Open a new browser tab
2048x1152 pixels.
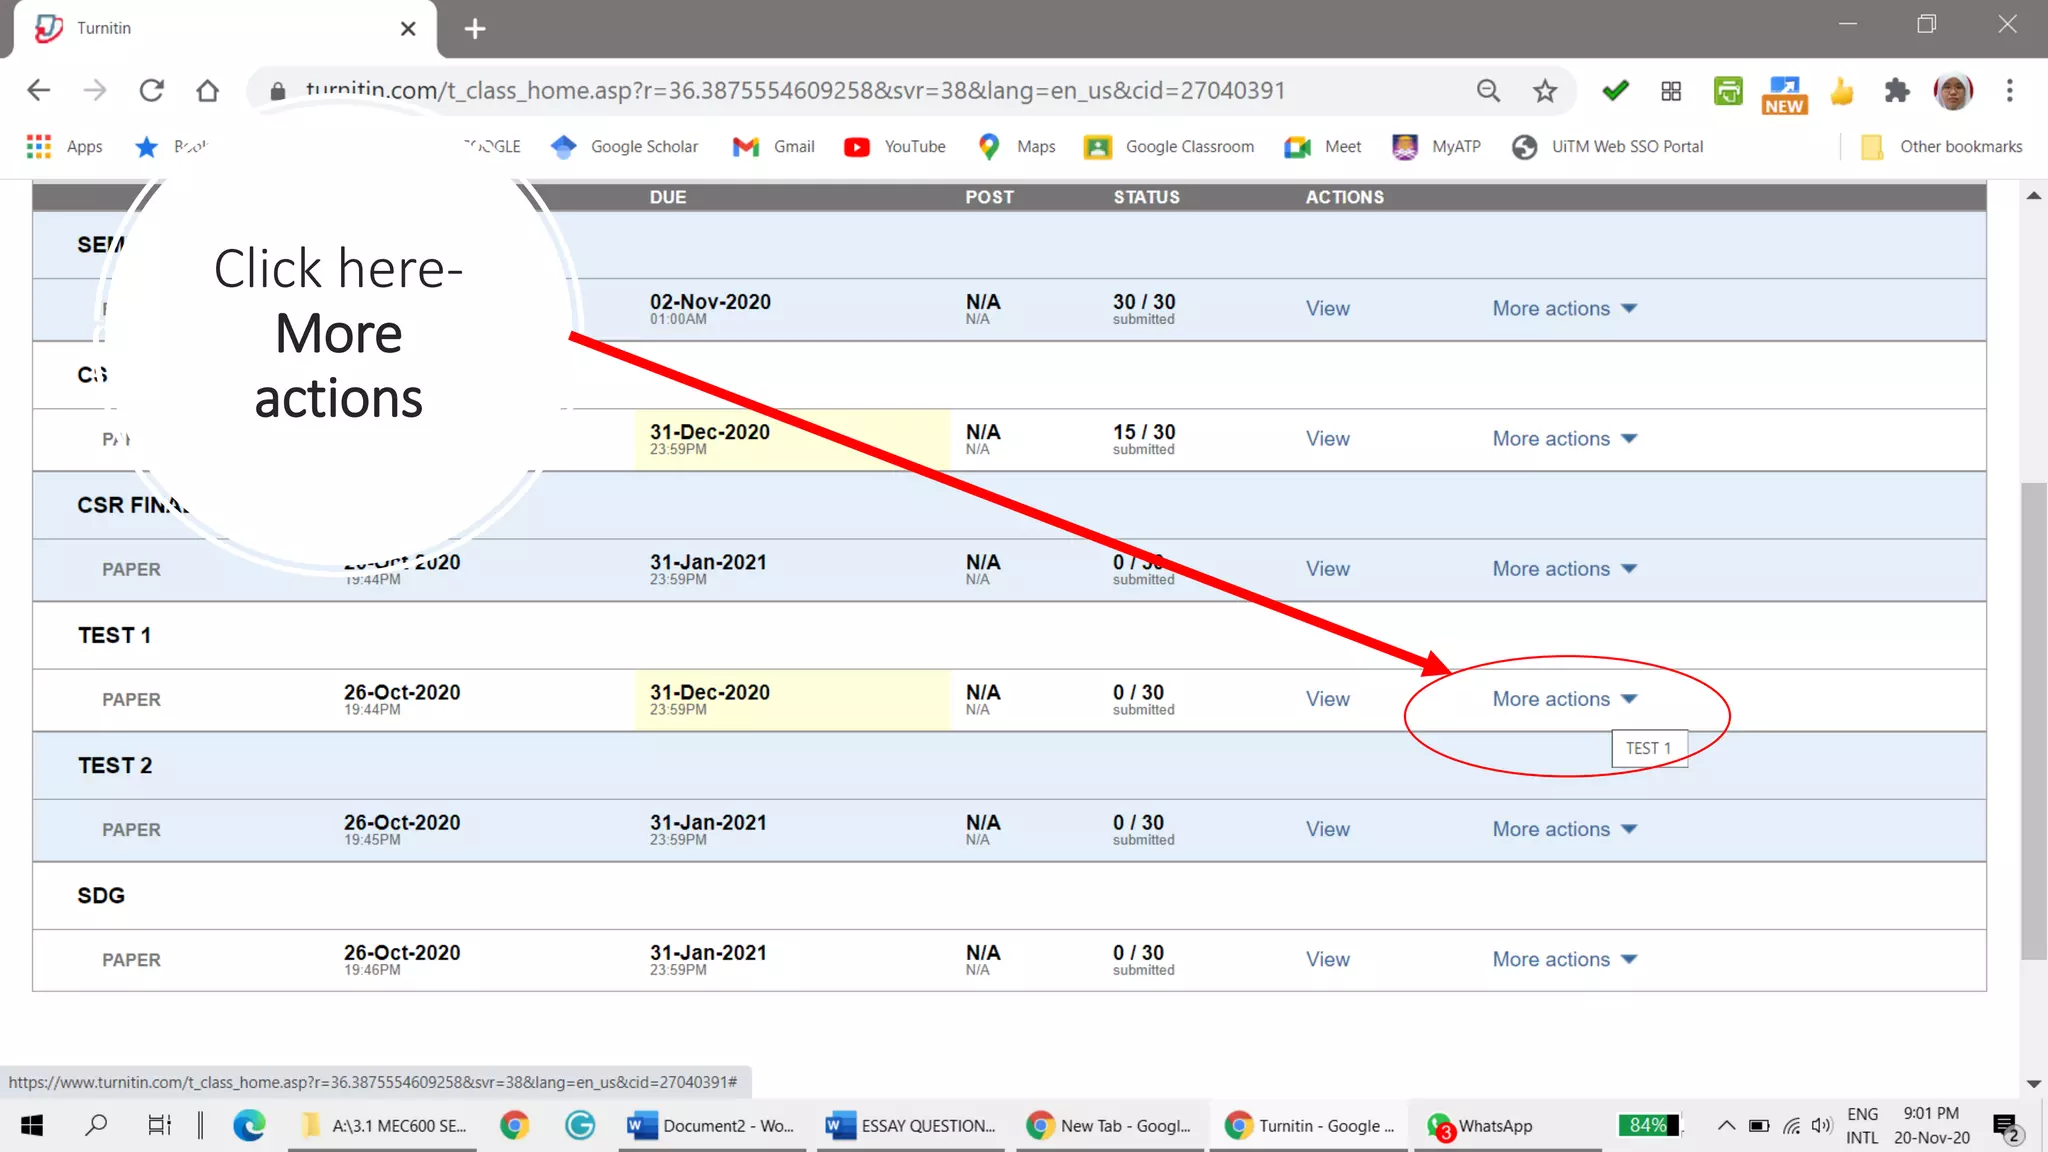click(475, 29)
